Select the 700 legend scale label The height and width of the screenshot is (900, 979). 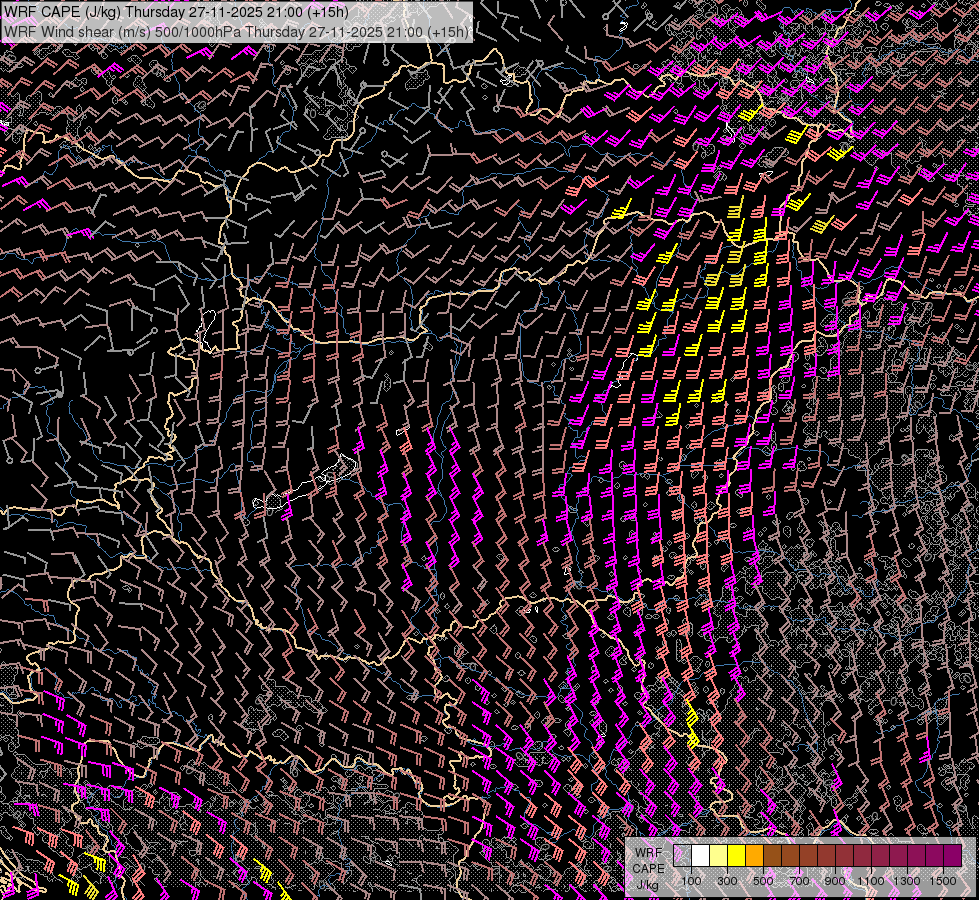(x=799, y=881)
